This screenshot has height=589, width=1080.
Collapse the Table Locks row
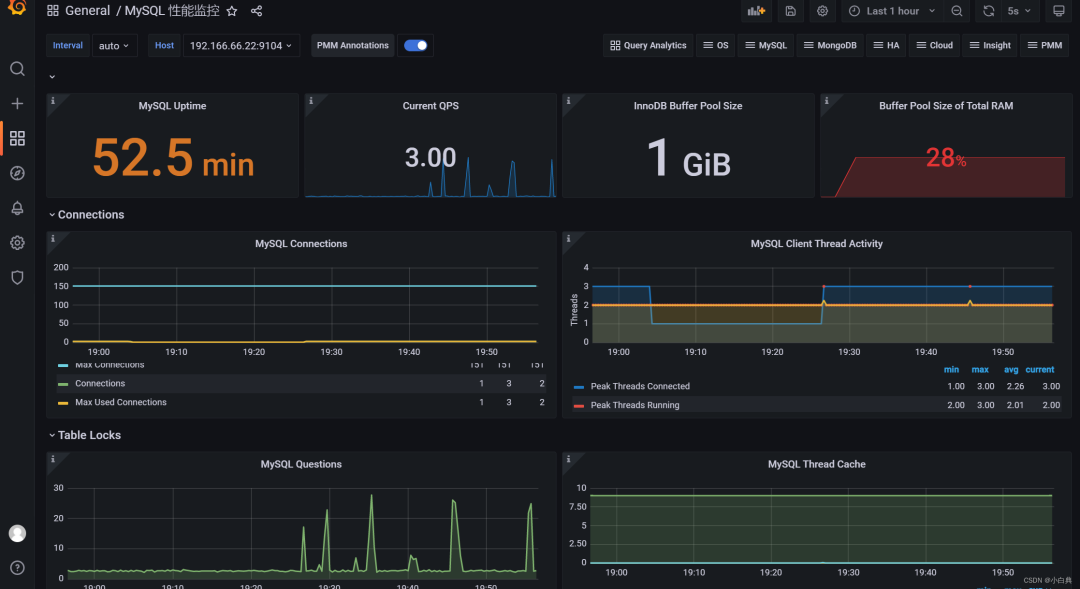(x=85, y=435)
